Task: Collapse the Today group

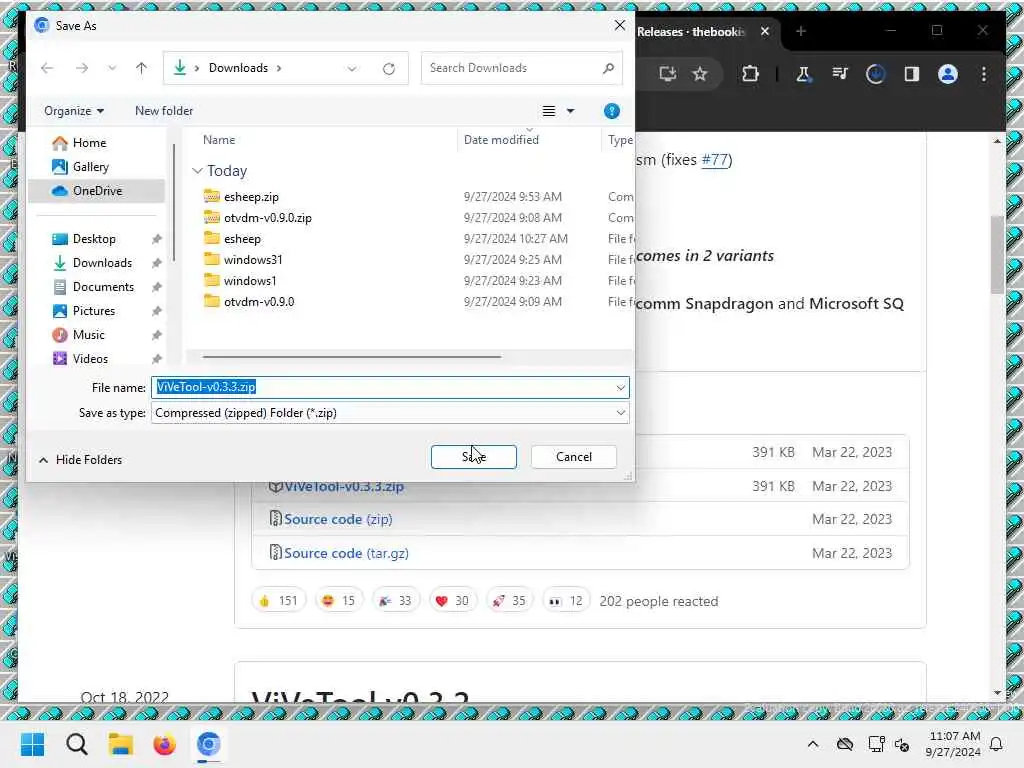Action: [x=197, y=171]
